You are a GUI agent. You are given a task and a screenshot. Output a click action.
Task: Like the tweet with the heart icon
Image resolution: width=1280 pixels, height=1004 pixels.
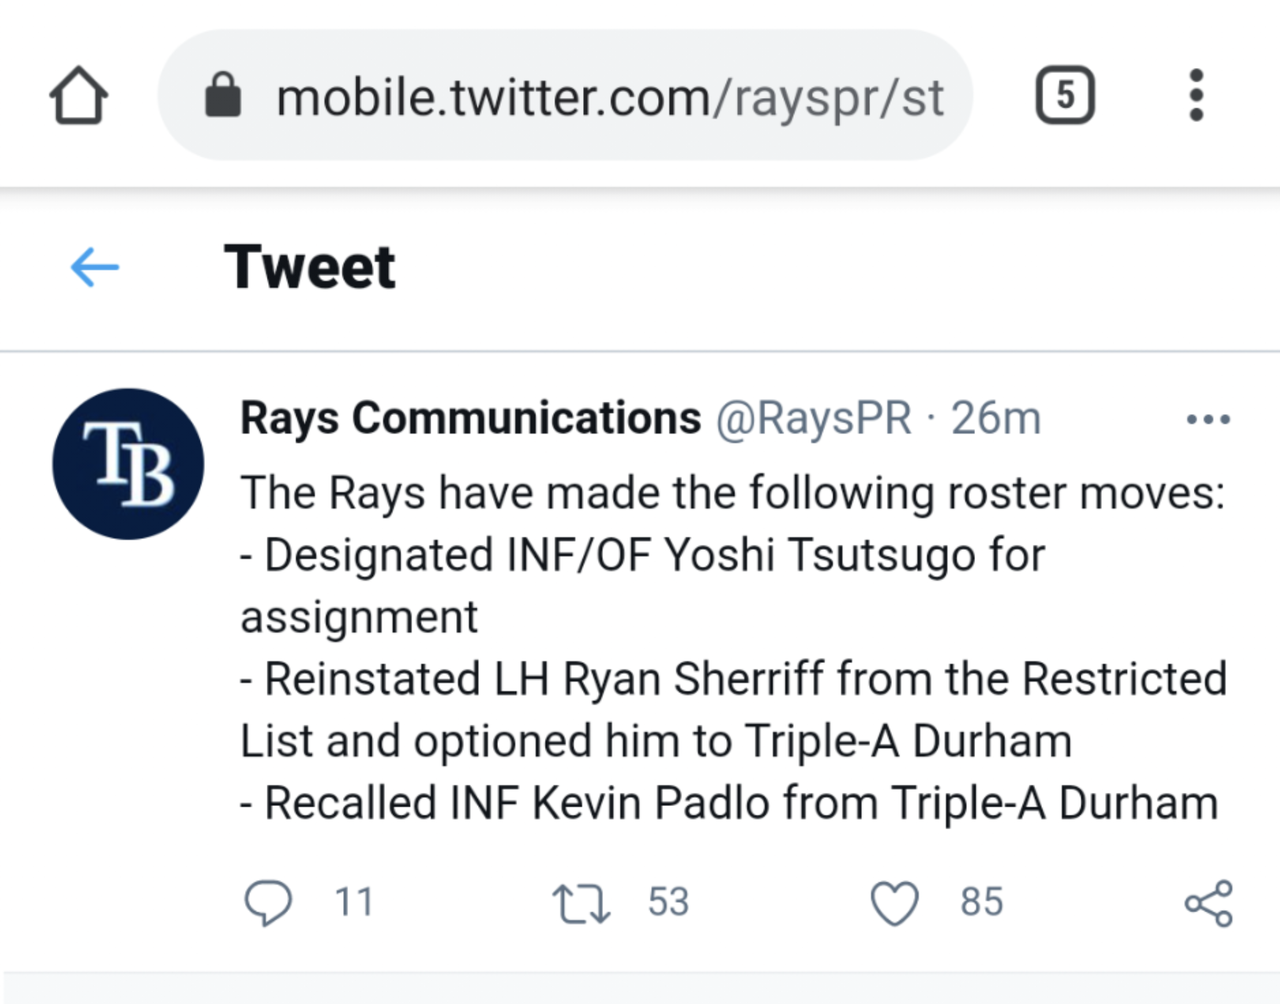point(894,903)
